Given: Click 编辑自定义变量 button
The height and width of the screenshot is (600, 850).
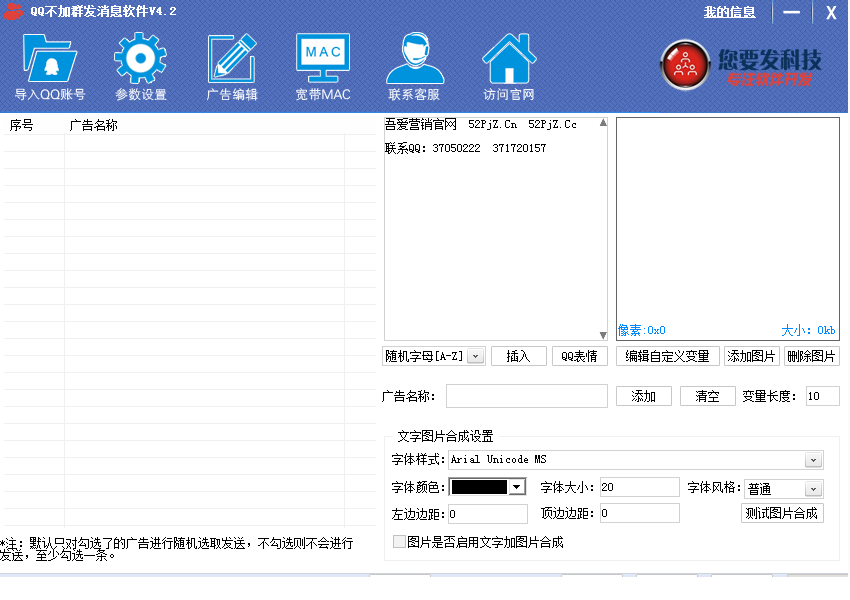Looking at the screenshot, I should 667,356.
